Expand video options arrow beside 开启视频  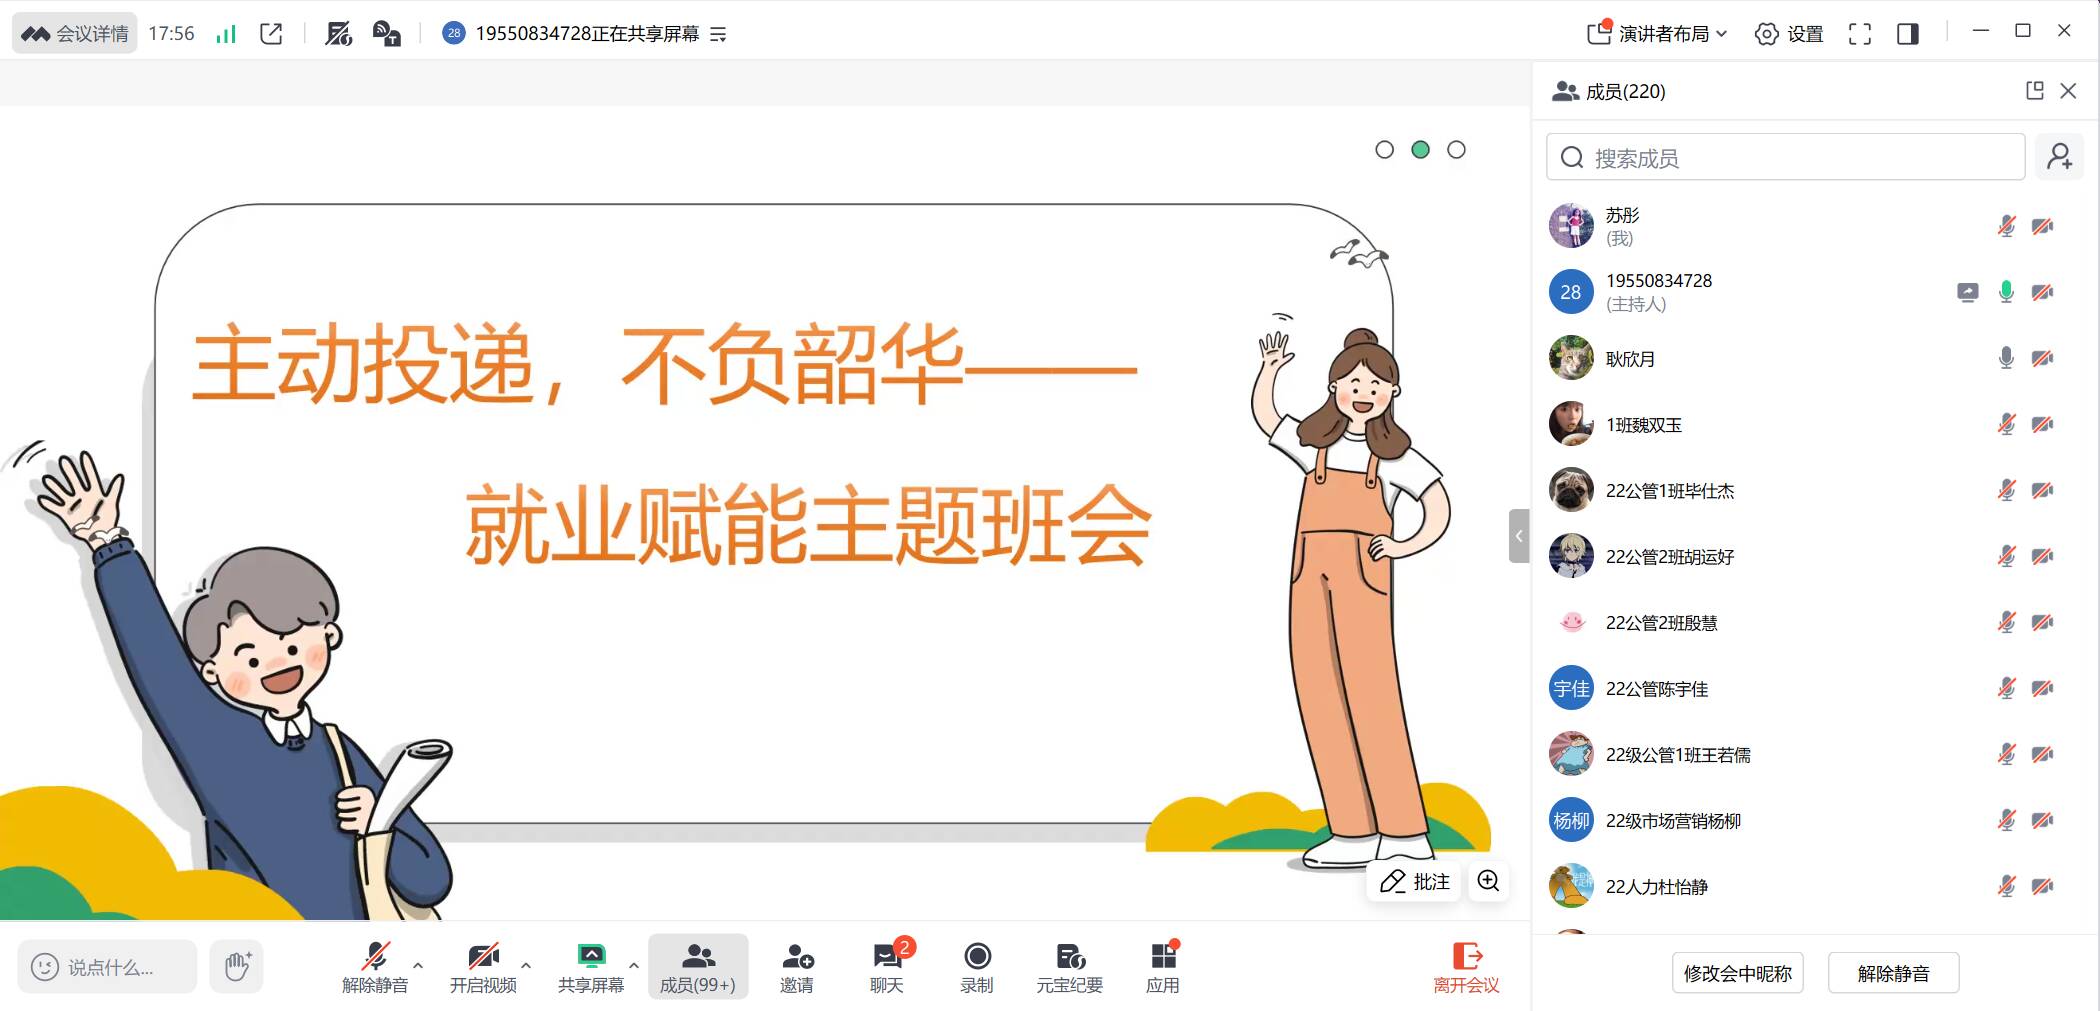(x=526, y=965)
